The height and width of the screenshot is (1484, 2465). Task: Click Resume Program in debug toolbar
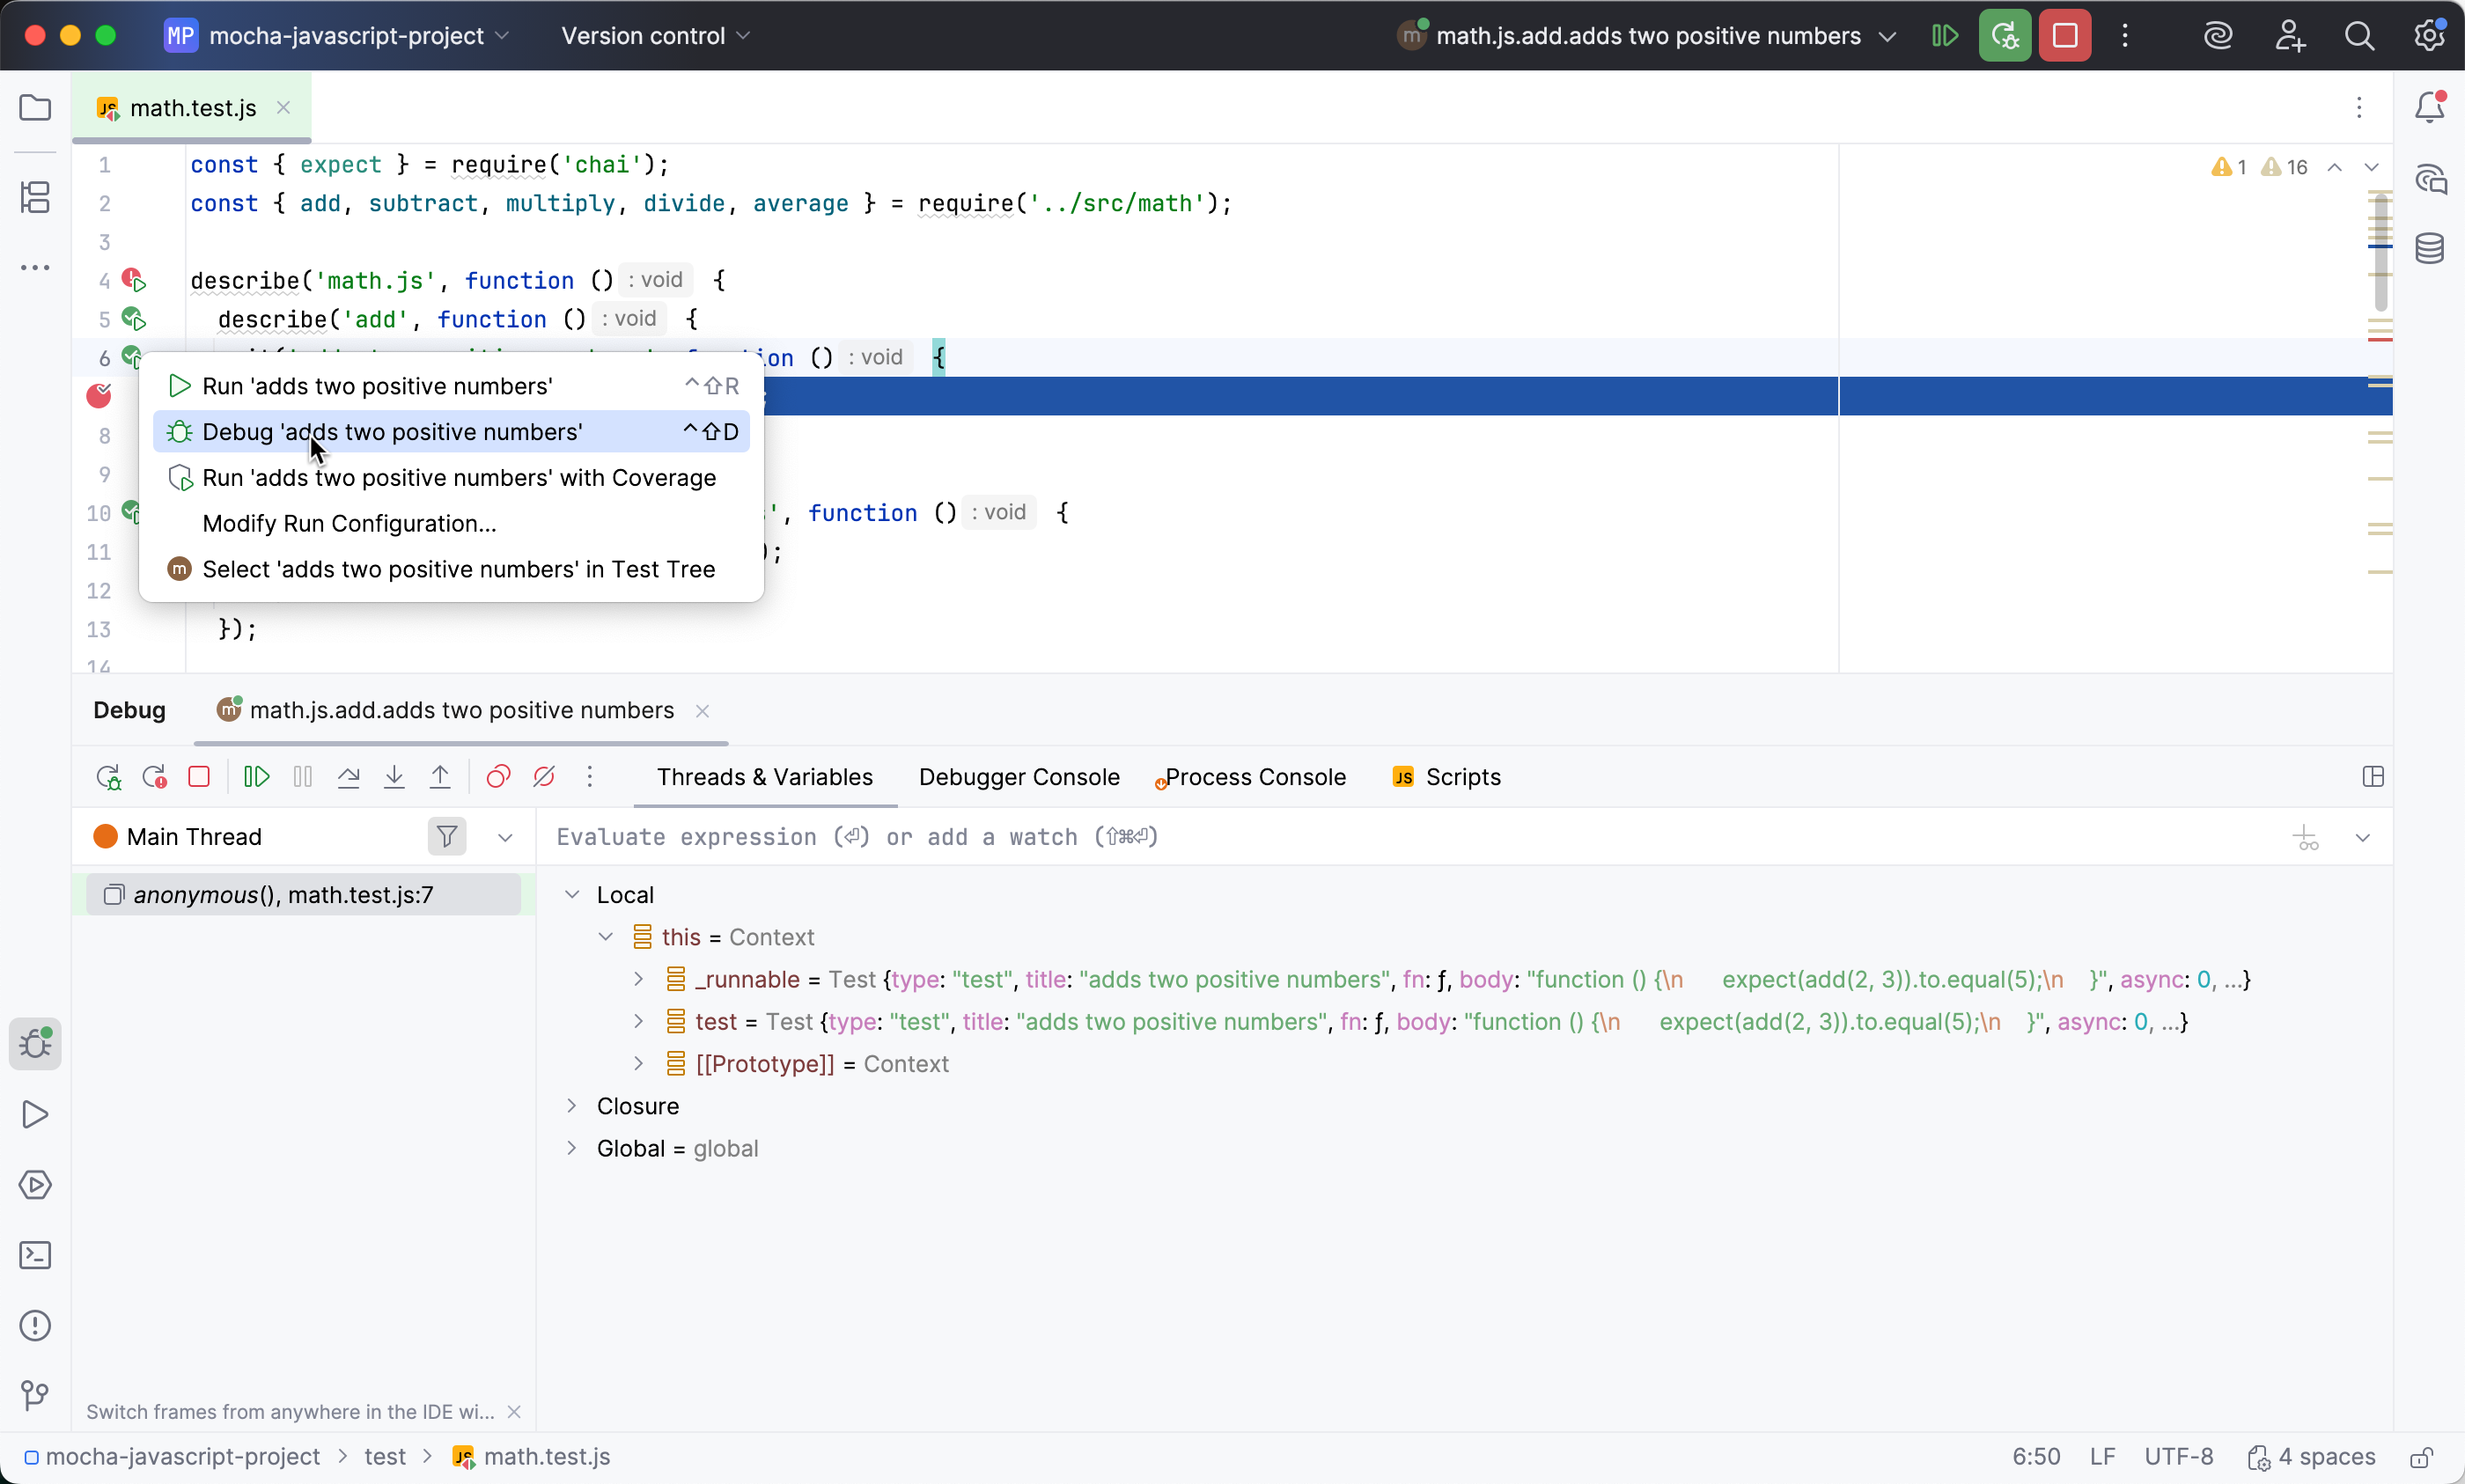coord(256,777)
